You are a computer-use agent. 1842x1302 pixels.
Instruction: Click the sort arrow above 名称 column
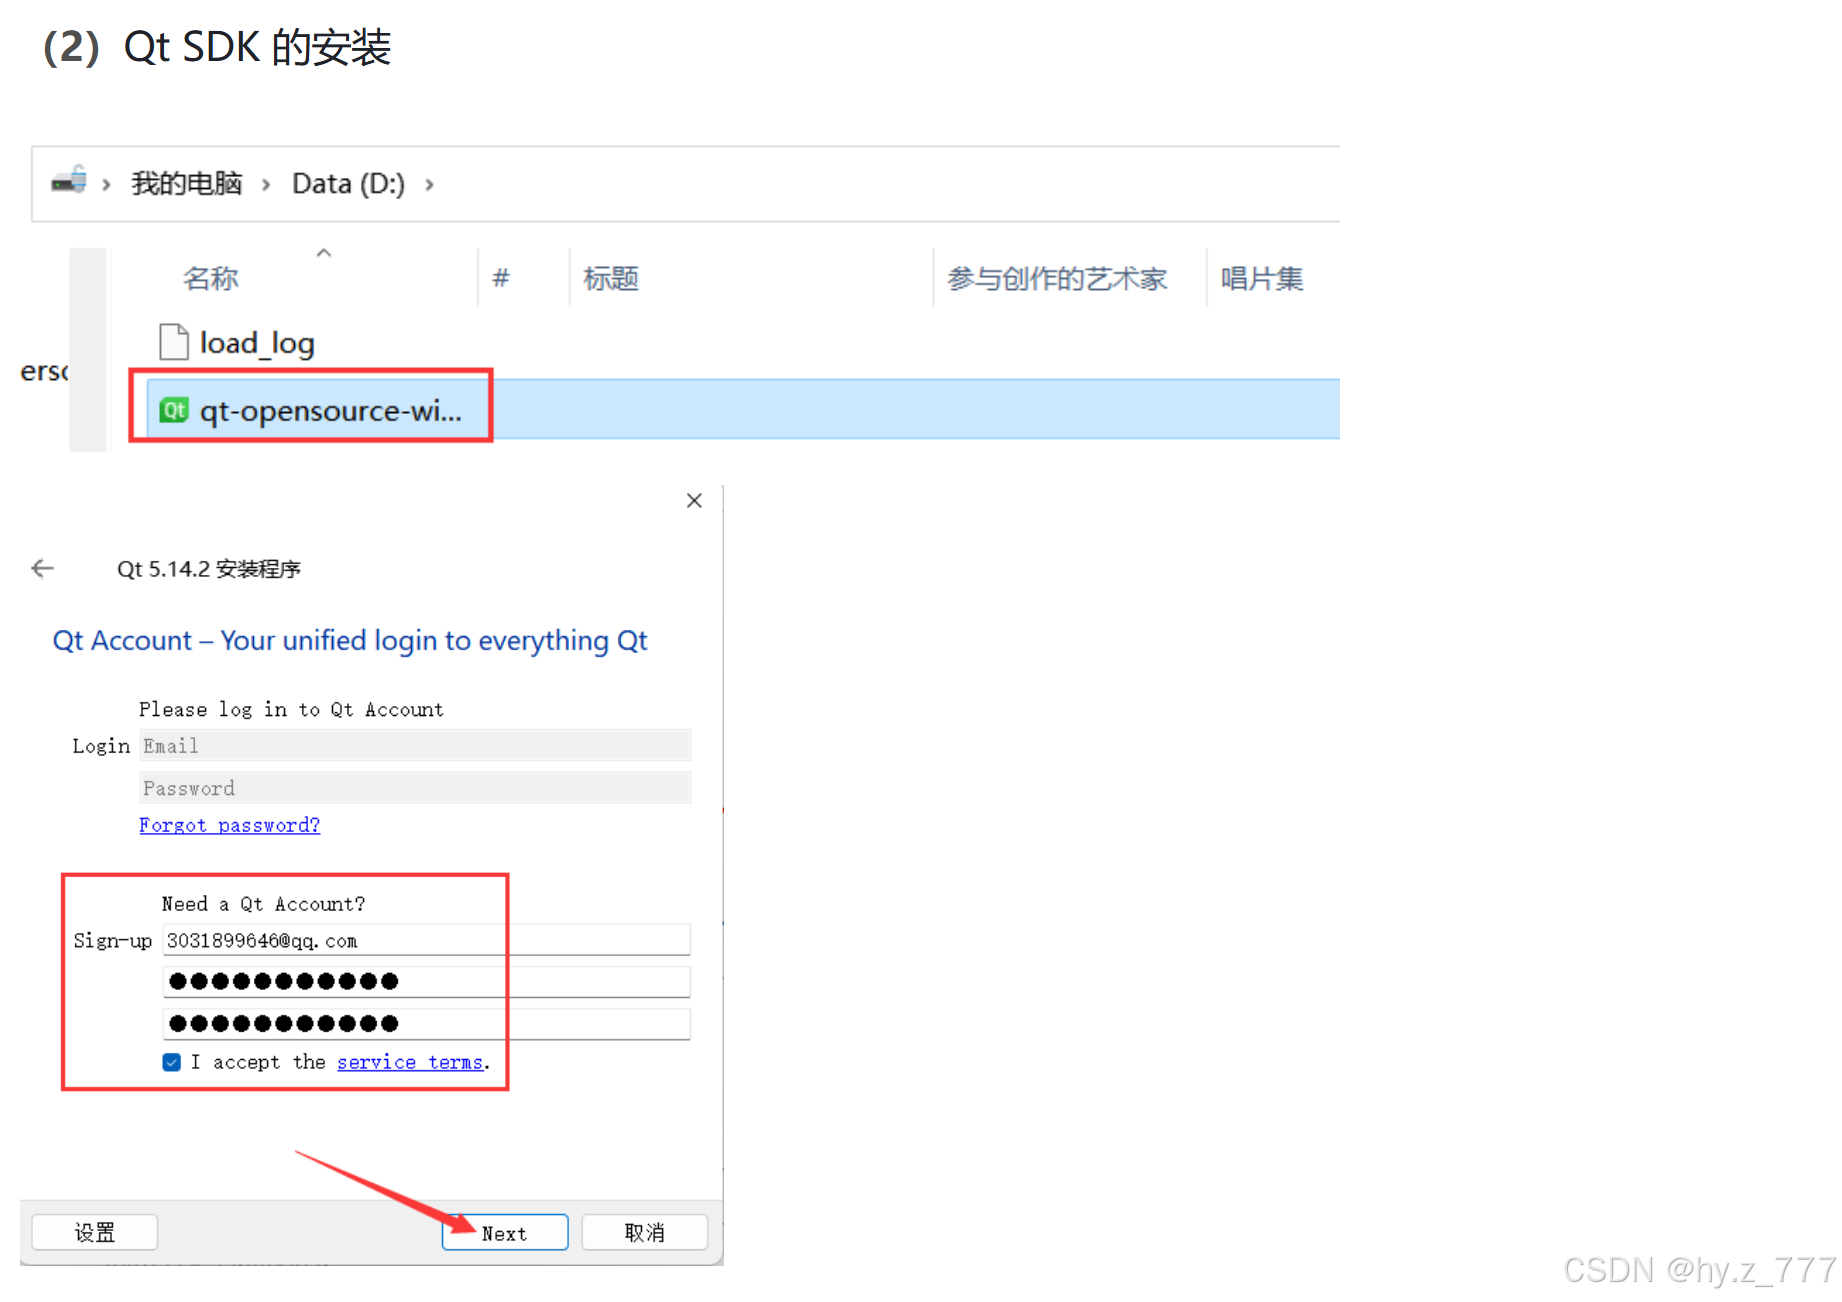pyautogui.click(x=324, y=253)
